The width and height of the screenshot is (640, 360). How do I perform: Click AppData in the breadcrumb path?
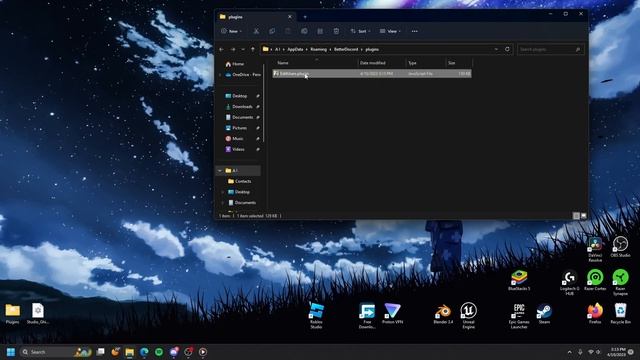(x=295, y=49)
